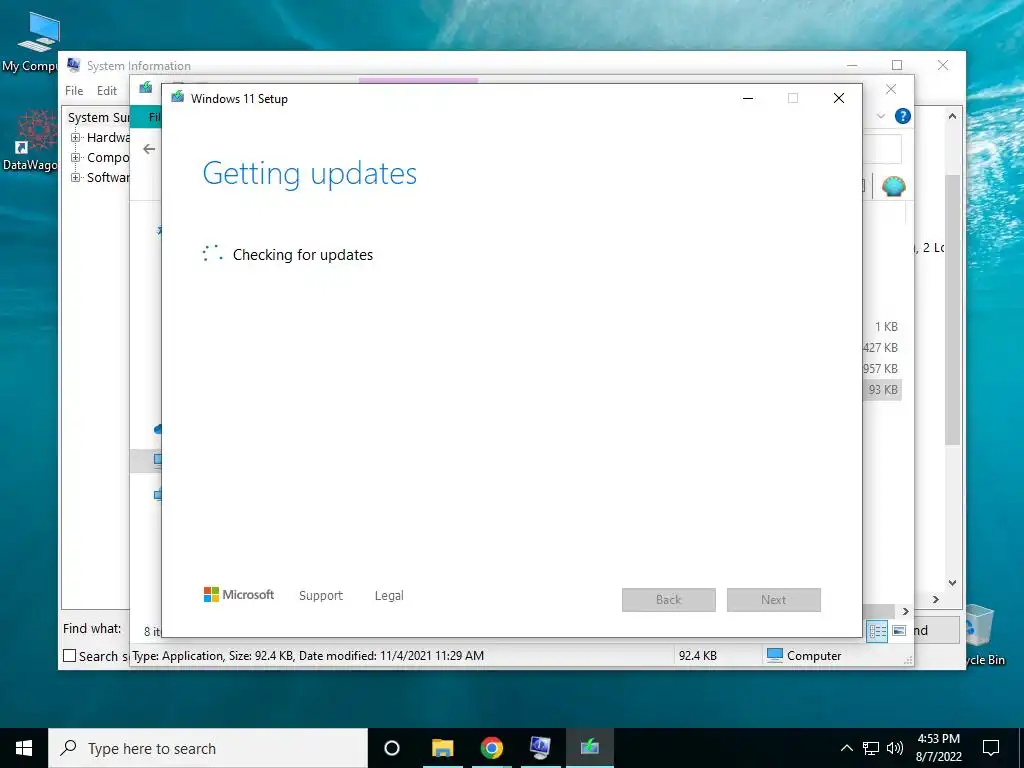
Task: Launch Google Chrome from the taskbar
Action: [x=492, y=748]
